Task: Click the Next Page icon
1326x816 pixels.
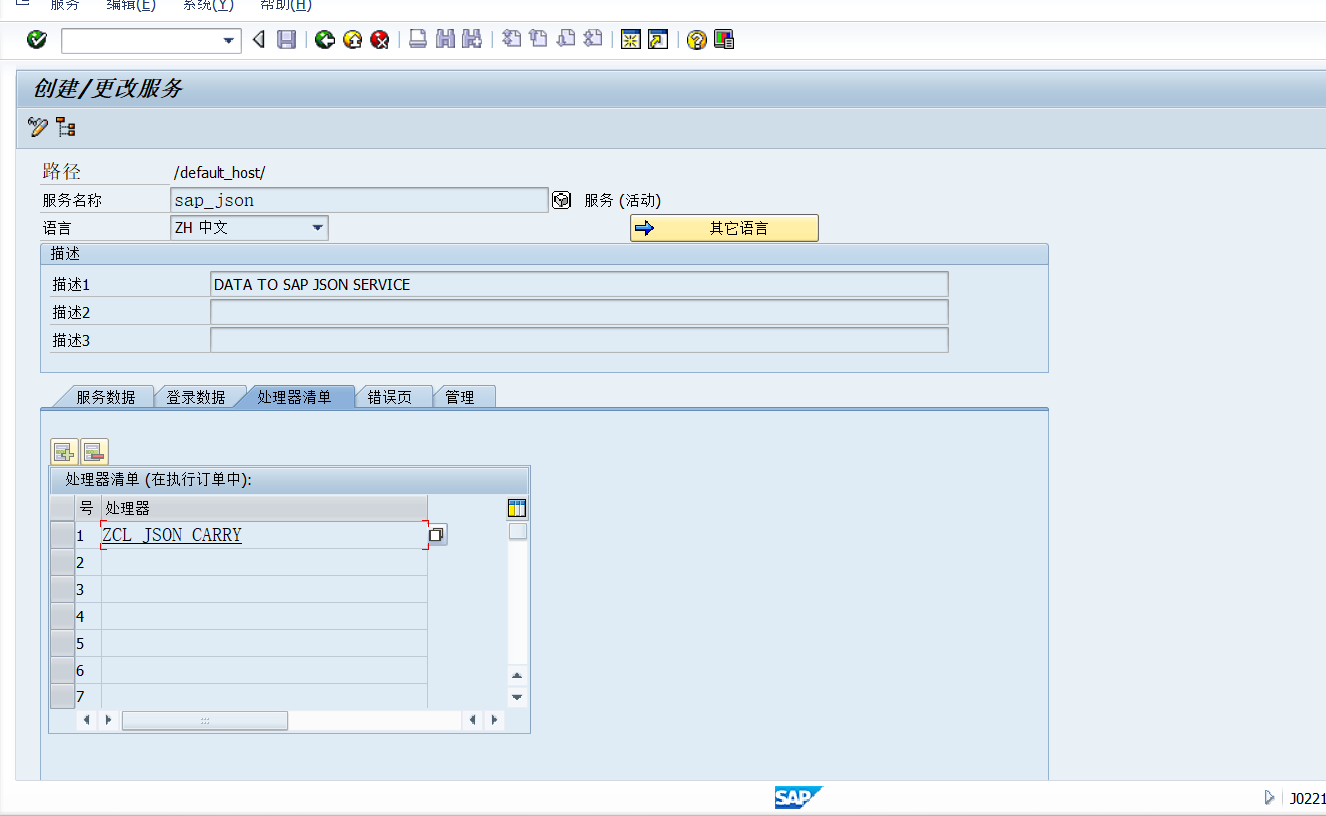Action: pos(566,40)
